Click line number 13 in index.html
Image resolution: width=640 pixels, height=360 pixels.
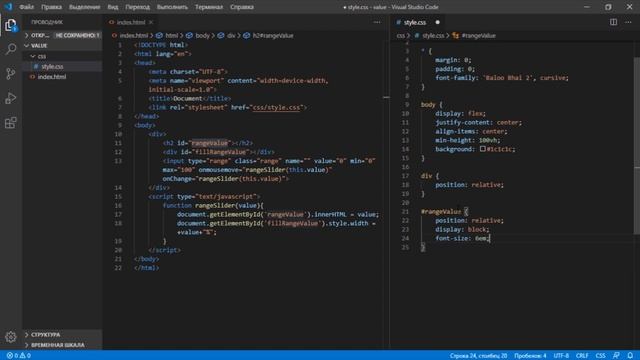coord(118,161)
